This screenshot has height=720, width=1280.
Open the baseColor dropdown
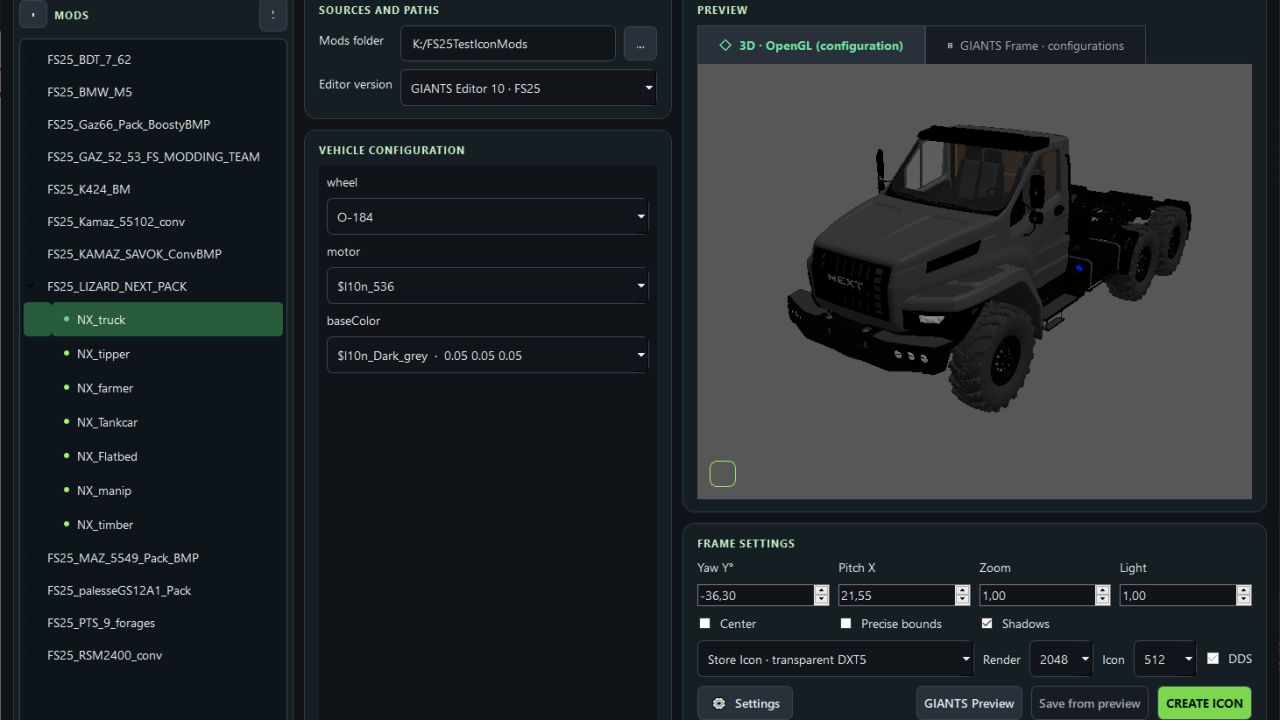487,355
